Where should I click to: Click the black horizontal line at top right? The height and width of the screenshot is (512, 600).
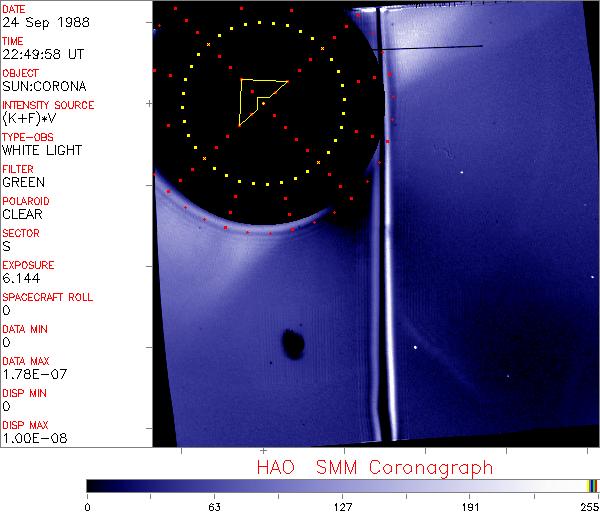430,47
